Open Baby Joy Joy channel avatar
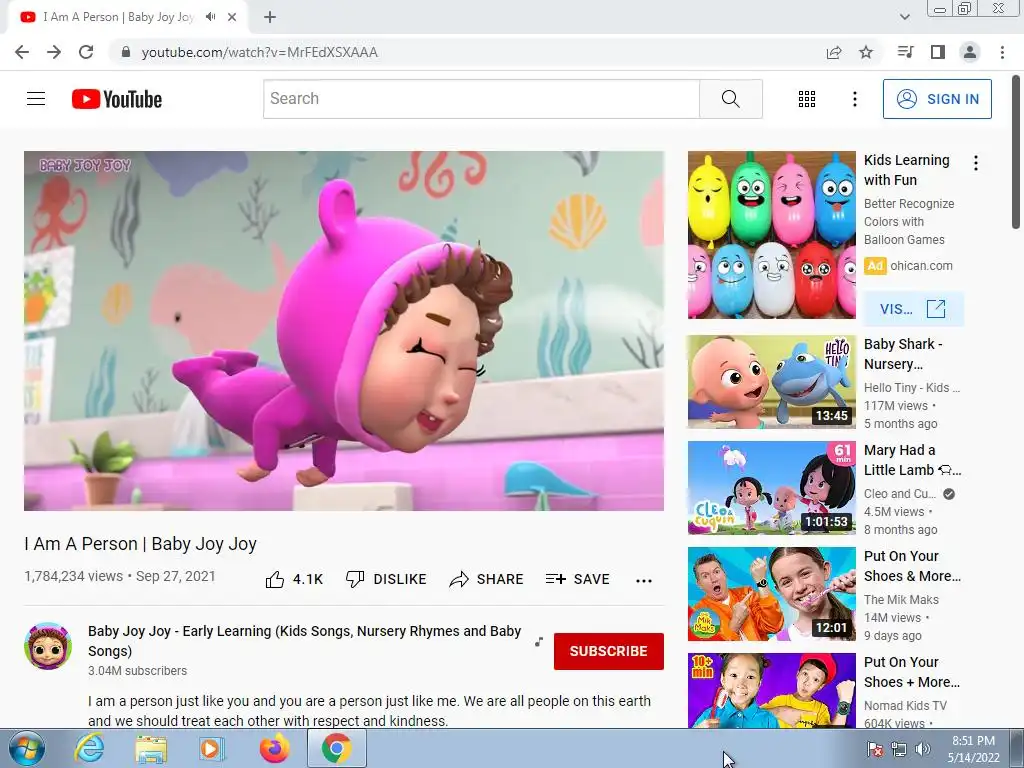The image size is (1024, 768). (x=48, y=646)
